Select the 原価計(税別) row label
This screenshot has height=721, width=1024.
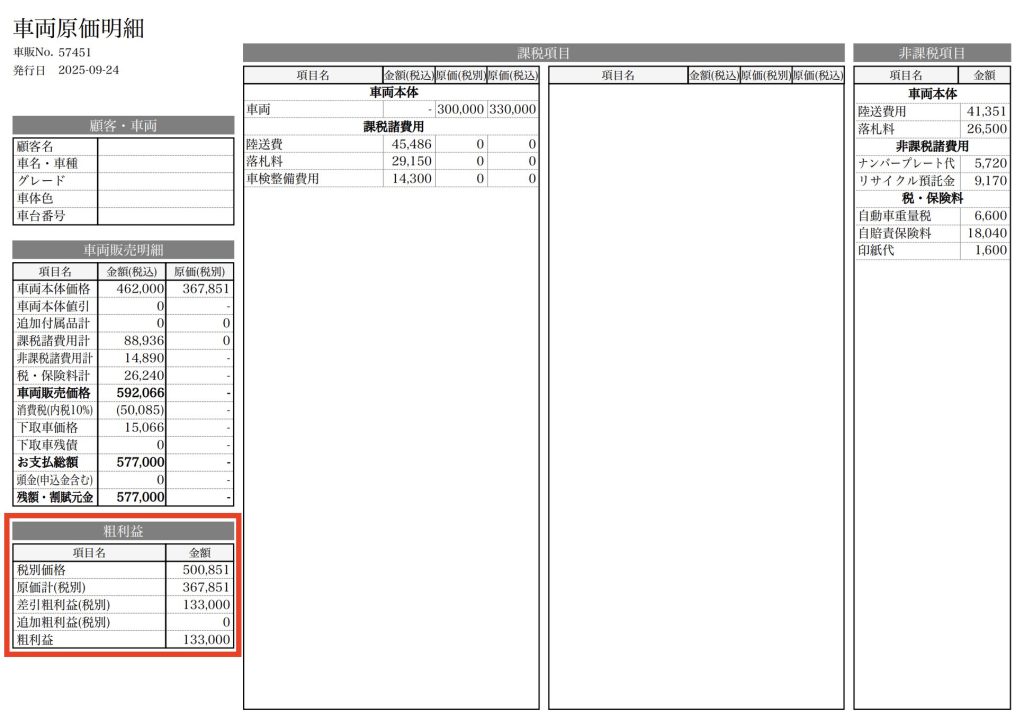[x=55, y=587]
